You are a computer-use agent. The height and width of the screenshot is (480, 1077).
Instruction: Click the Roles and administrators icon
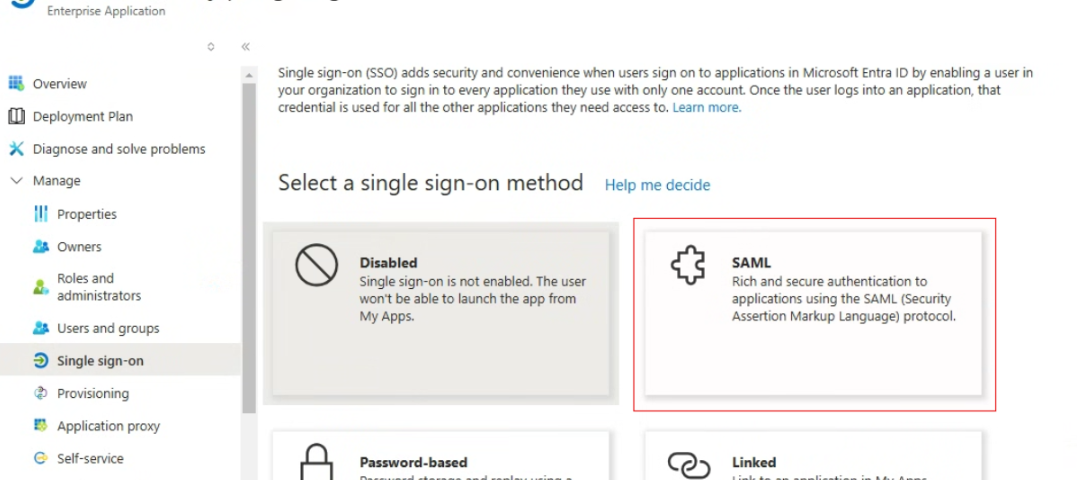tap(41, 287)
